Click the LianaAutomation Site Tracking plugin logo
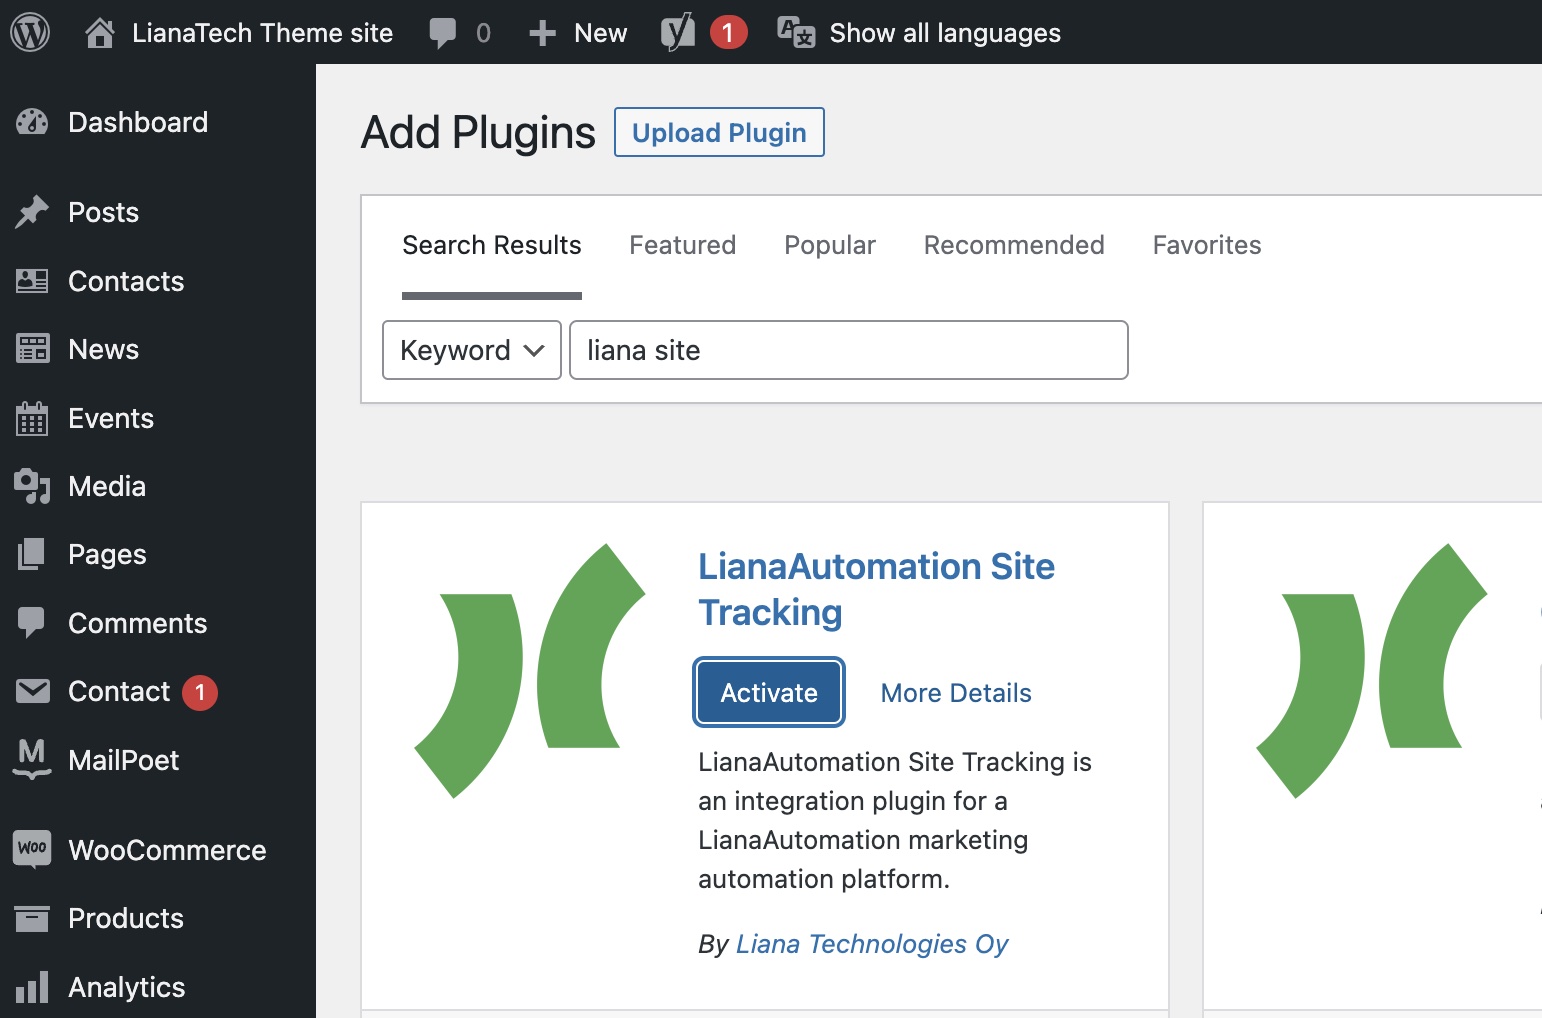1542x1018 pixels. click(530, 671)
